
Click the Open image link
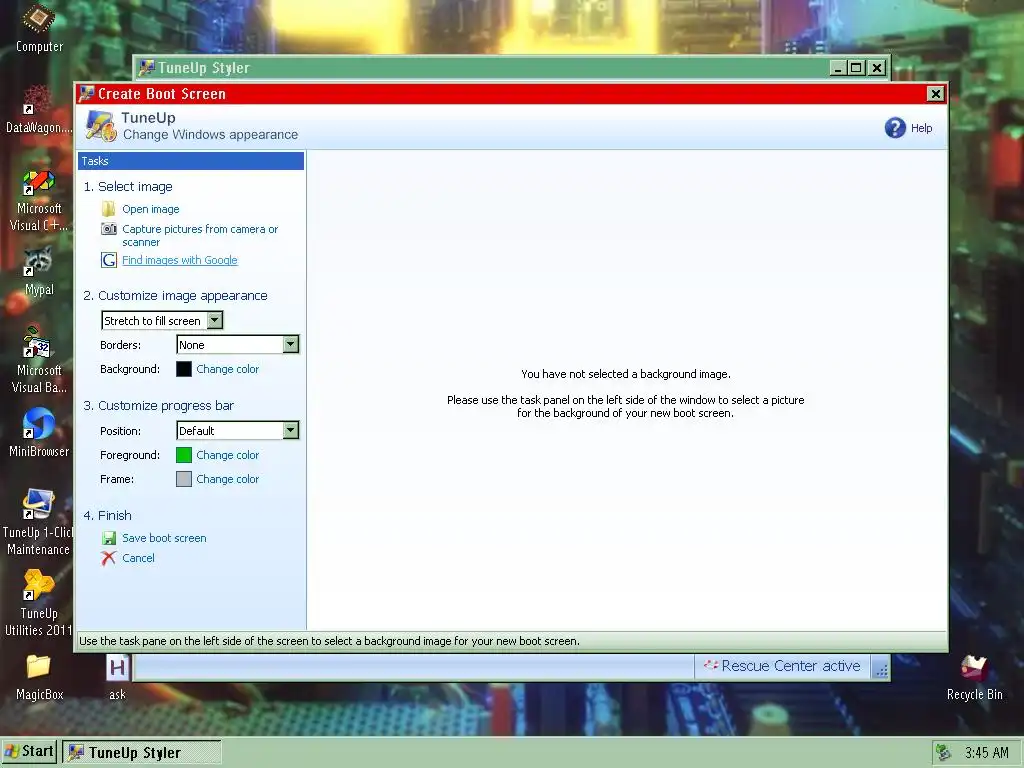tap(151, 209)
